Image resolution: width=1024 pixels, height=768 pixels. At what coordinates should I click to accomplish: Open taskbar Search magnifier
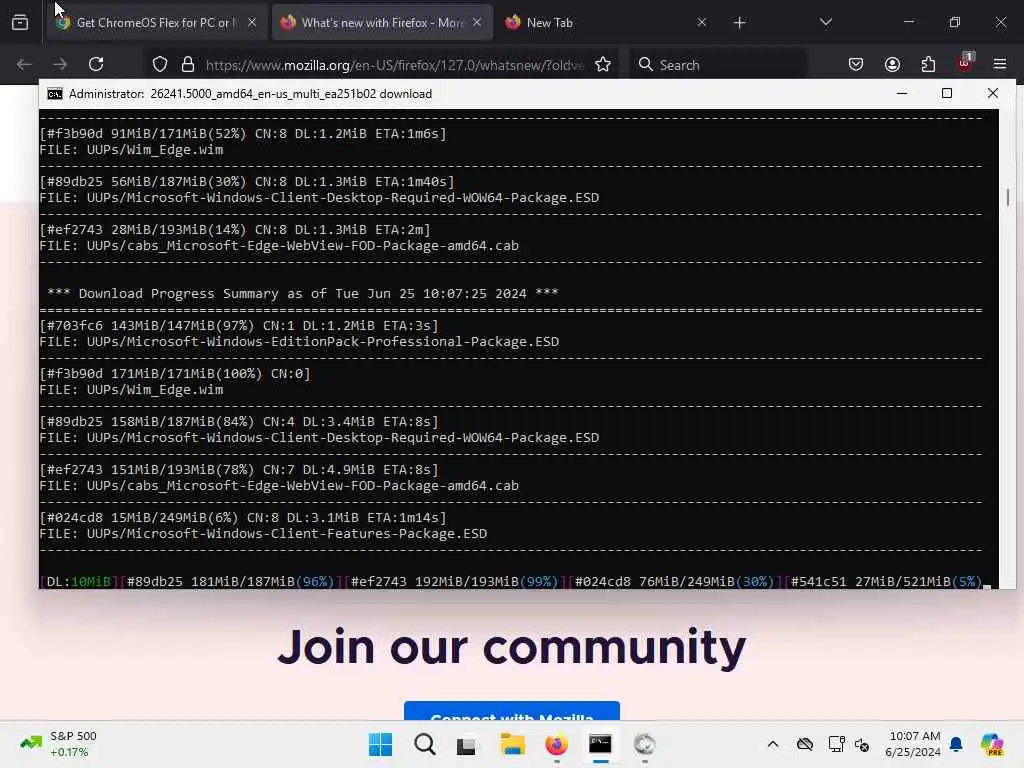pos(424,744)
